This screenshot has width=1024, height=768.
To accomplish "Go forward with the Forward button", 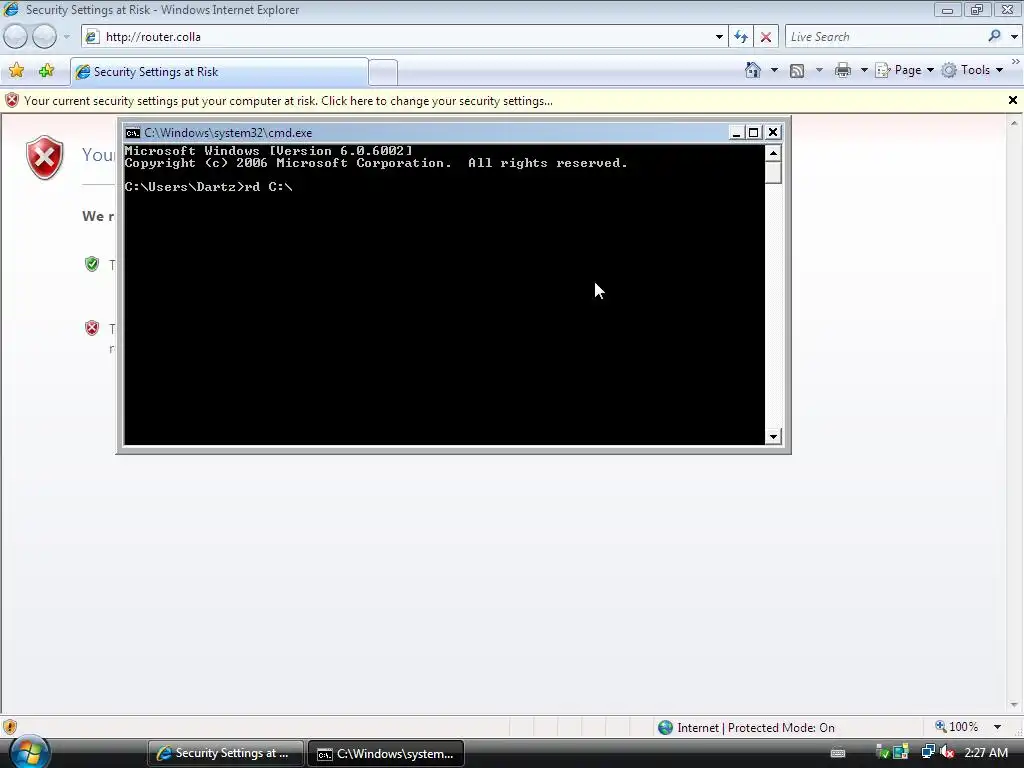I will (x=44, y=37).
